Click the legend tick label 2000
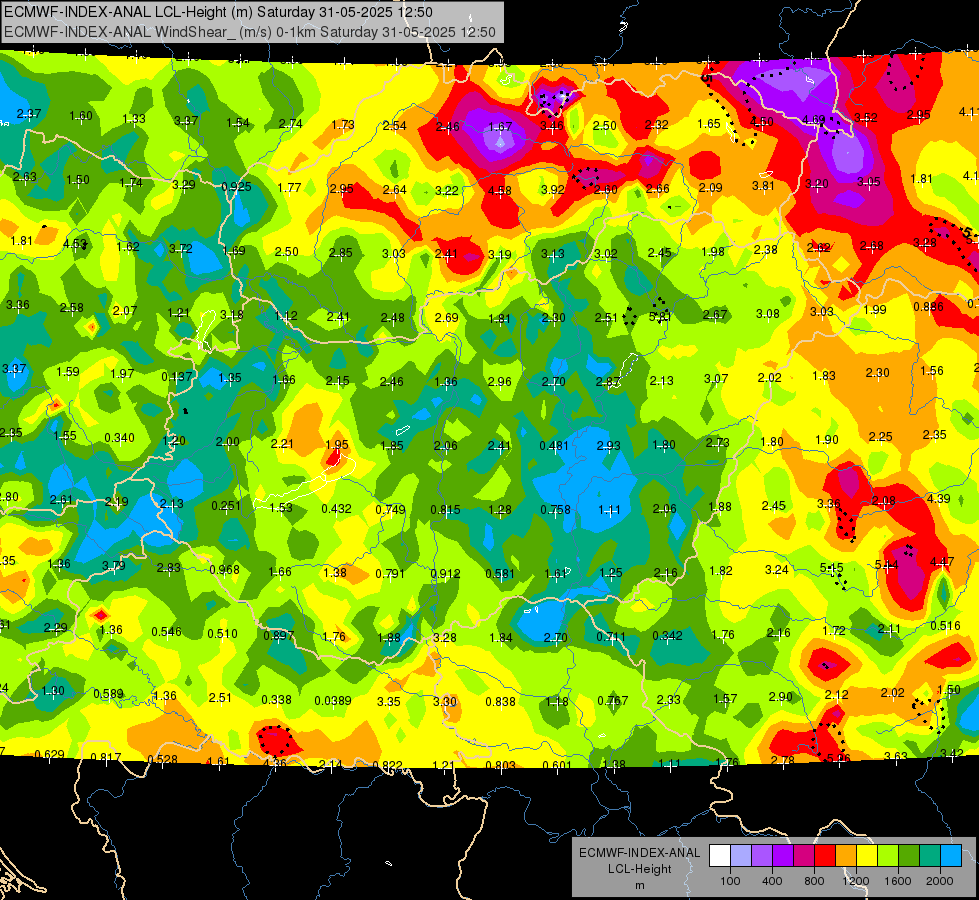The width and height of the screenshot is (979, 900). coord(940,881)
